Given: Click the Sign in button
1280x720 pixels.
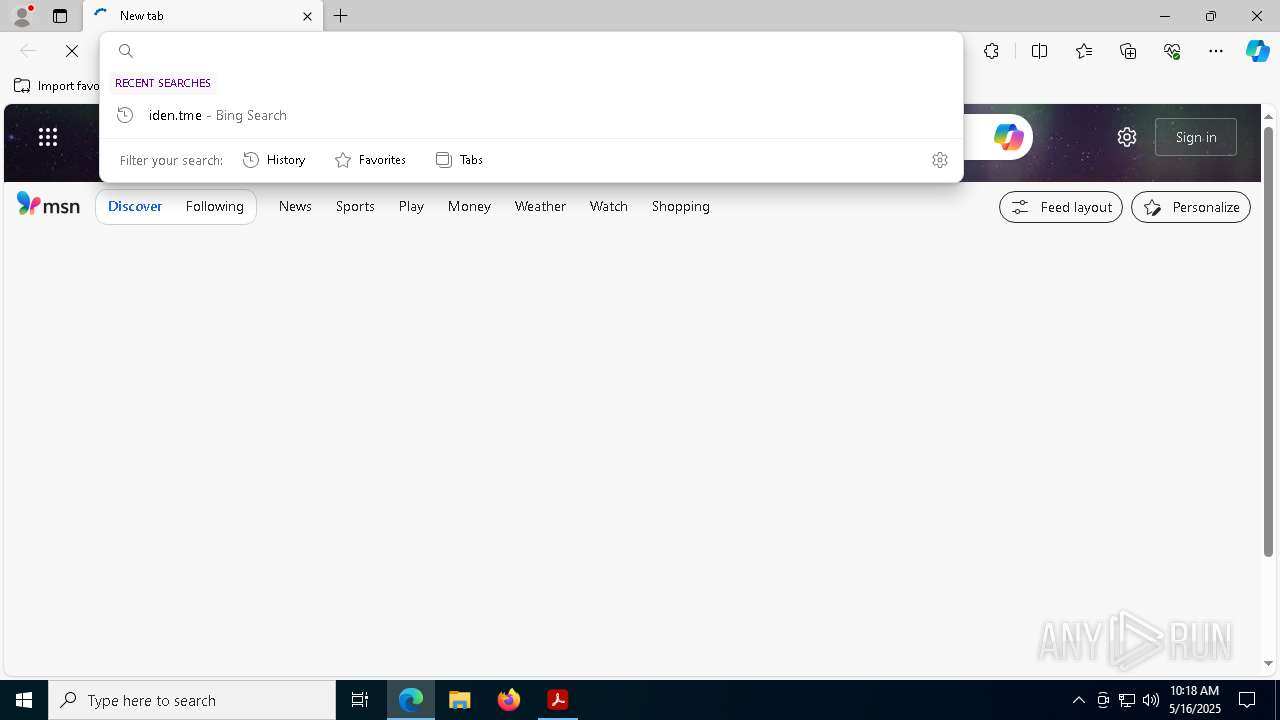Looking at the screenshot, I should (x=1196, y=137).
